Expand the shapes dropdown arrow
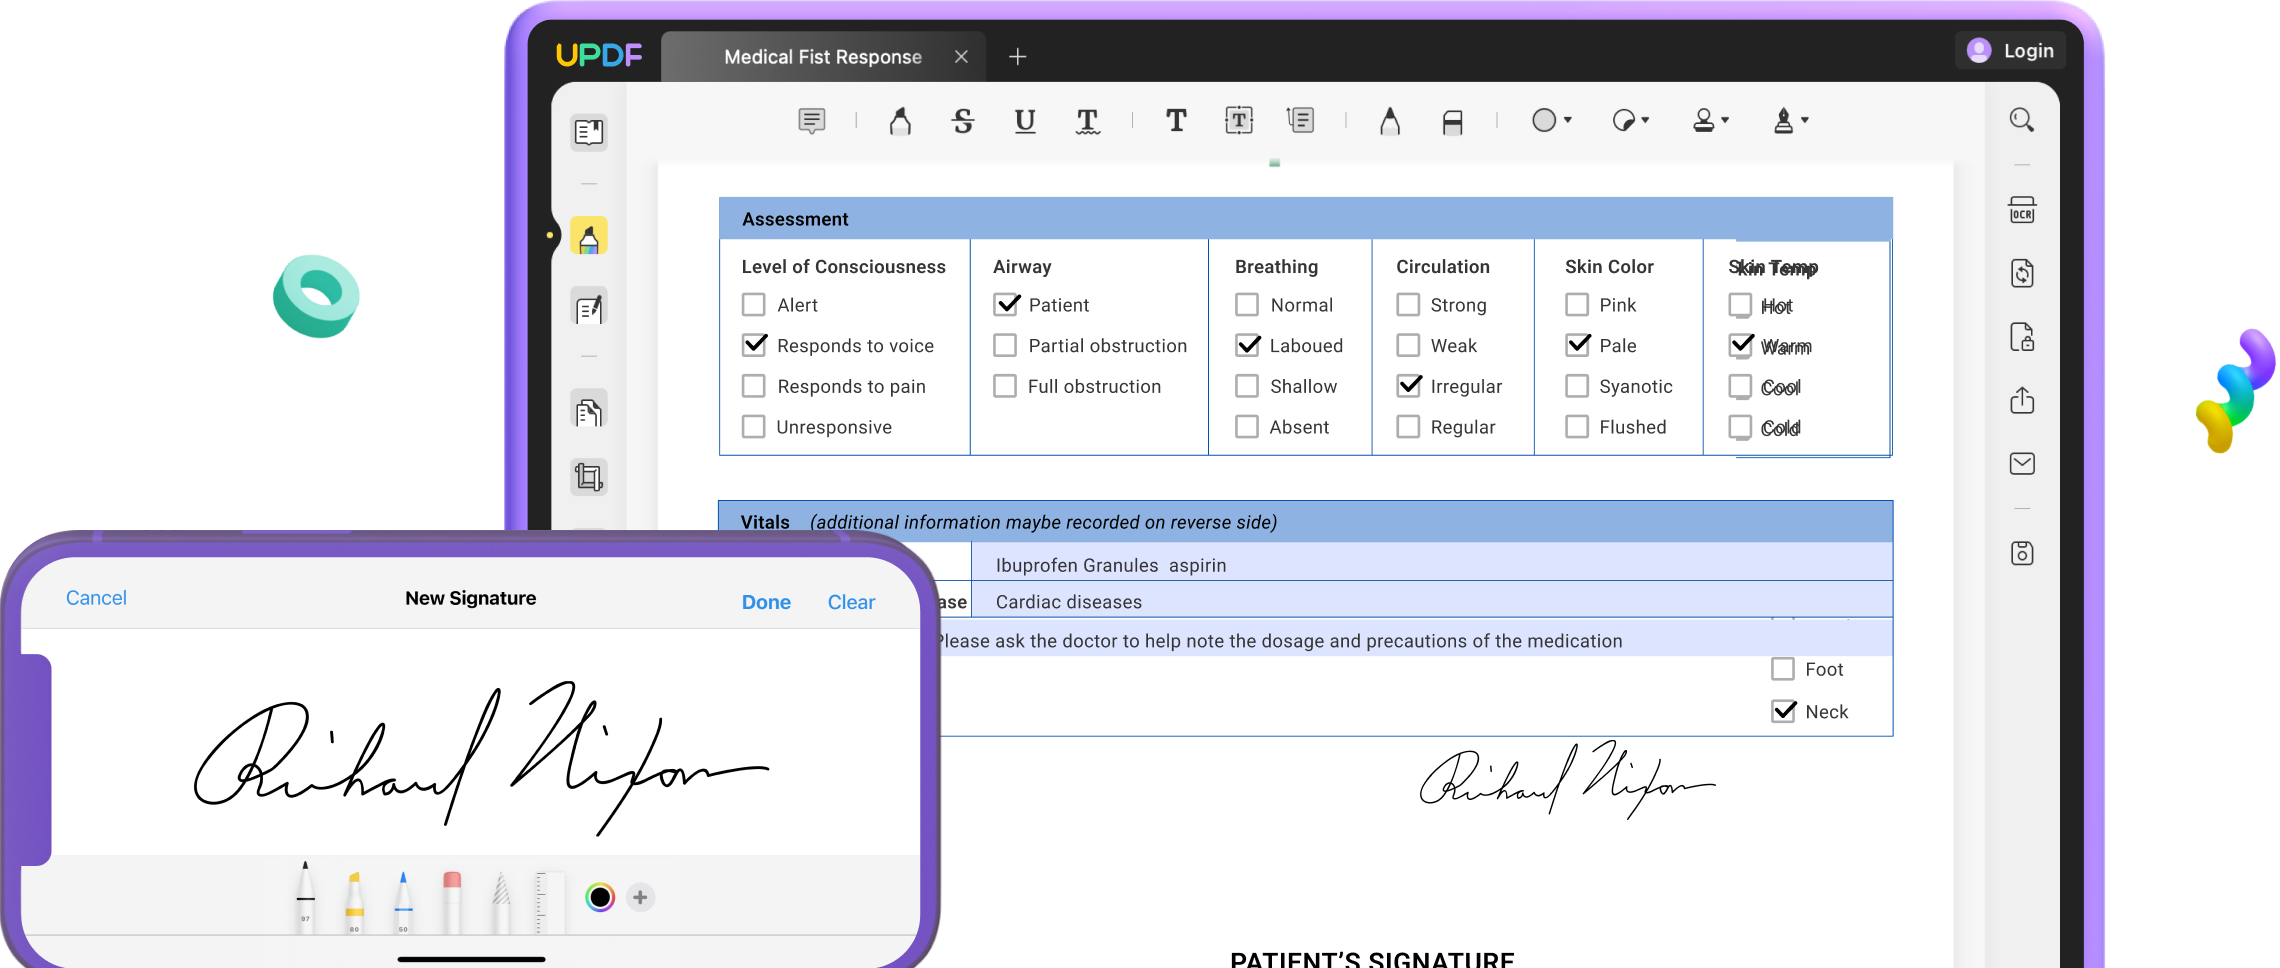The width and height of the screenshot is (2280, 968). 1567,121
